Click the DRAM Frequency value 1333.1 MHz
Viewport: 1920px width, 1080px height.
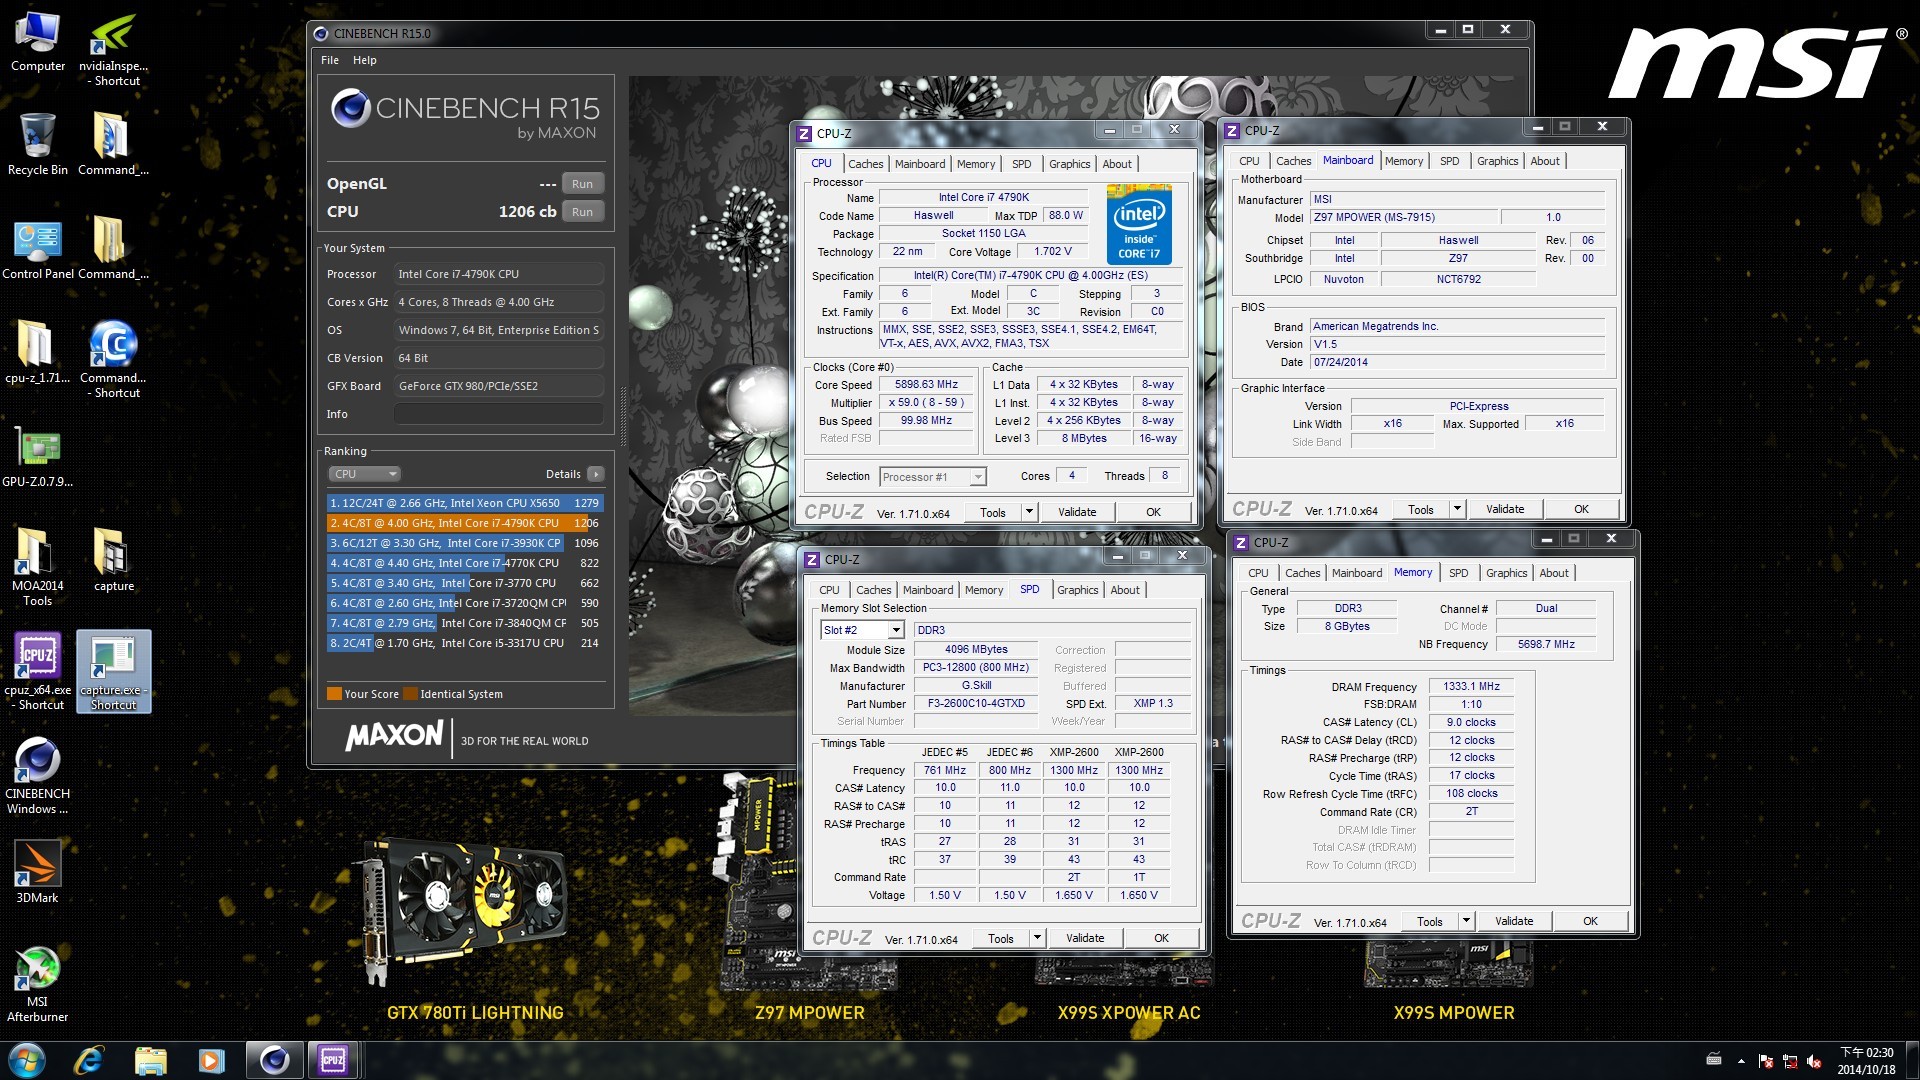[1471, 687]
